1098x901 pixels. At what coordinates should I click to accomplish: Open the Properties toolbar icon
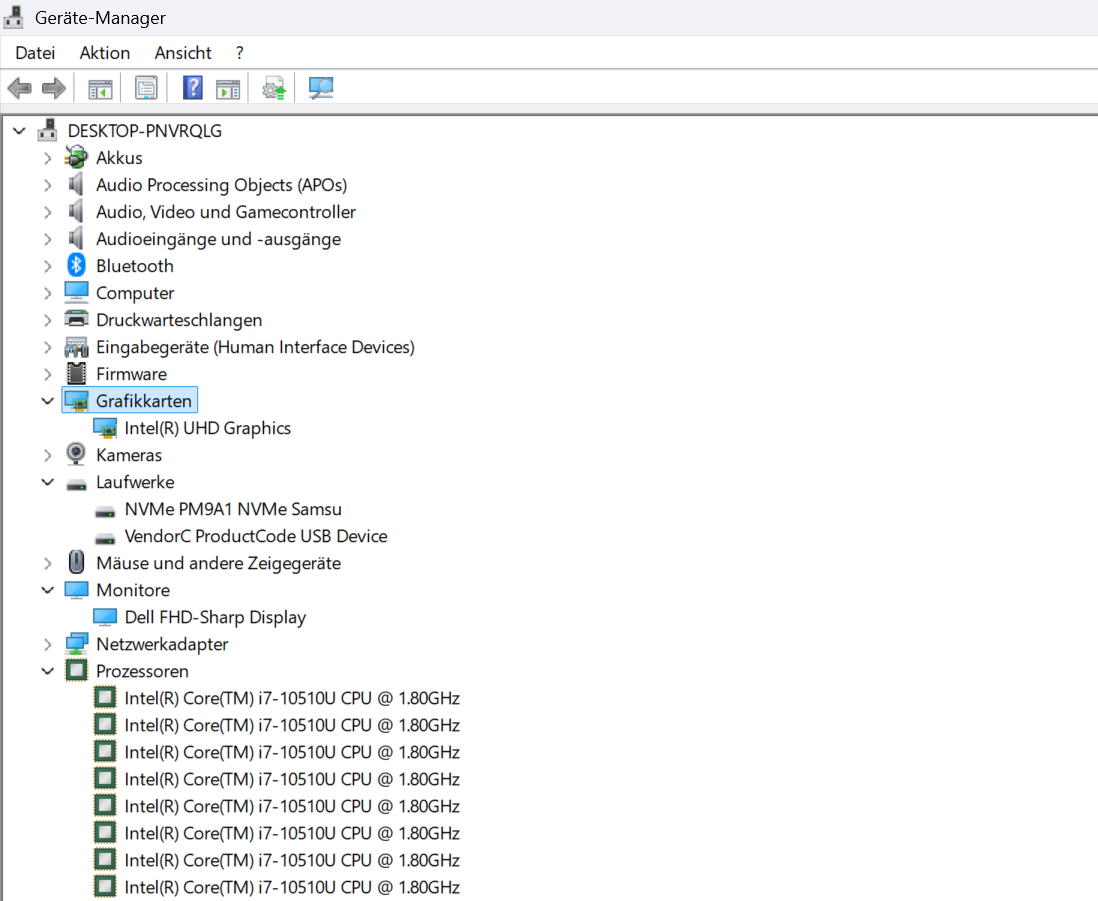tap(146, 88)
